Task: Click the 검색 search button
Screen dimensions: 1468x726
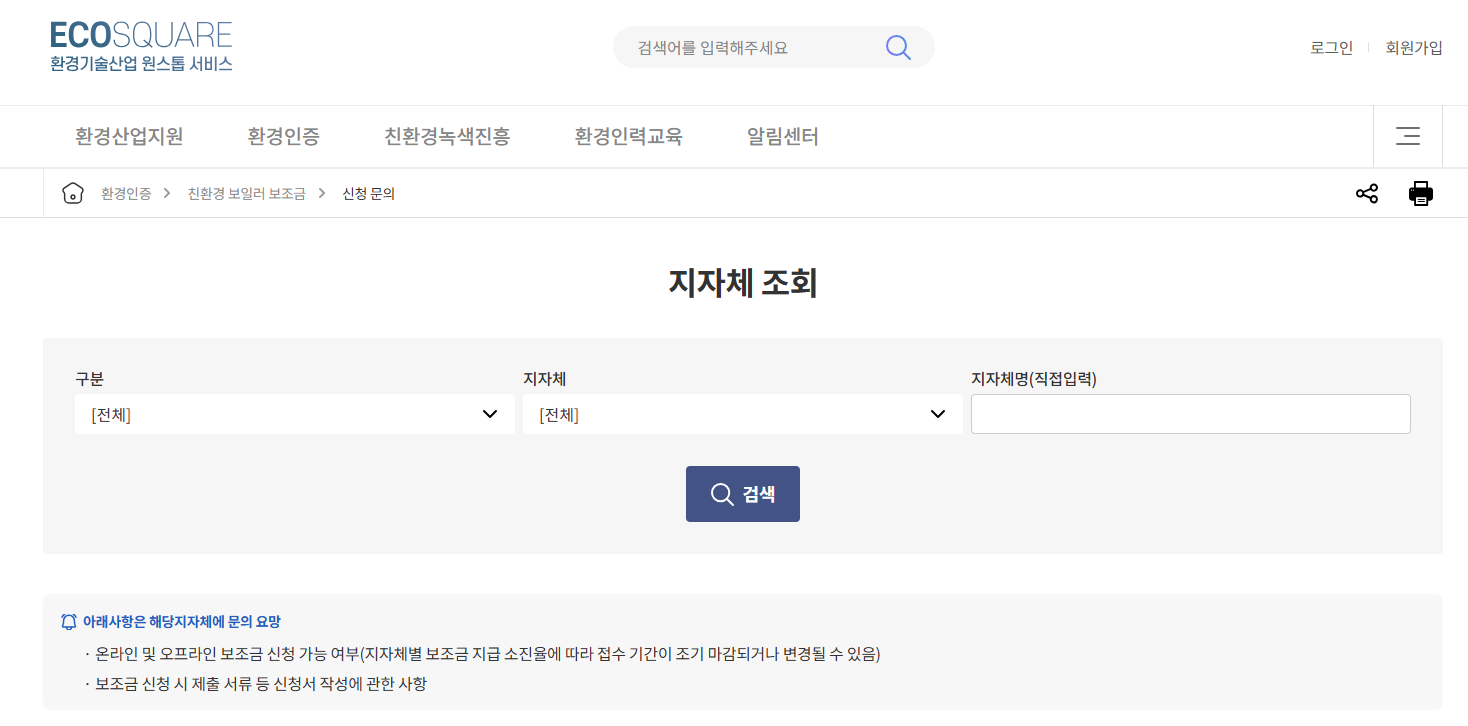Action: pos(742,493)
